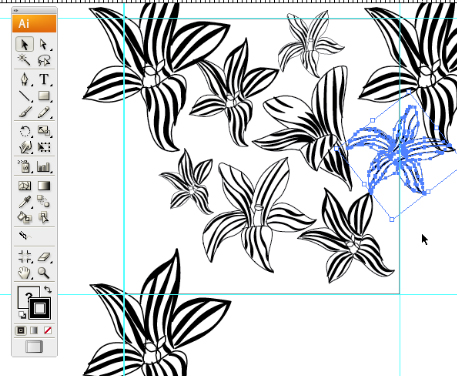Select the Pen tool
Screen dimensions: 457x376
tap(24, 80)
